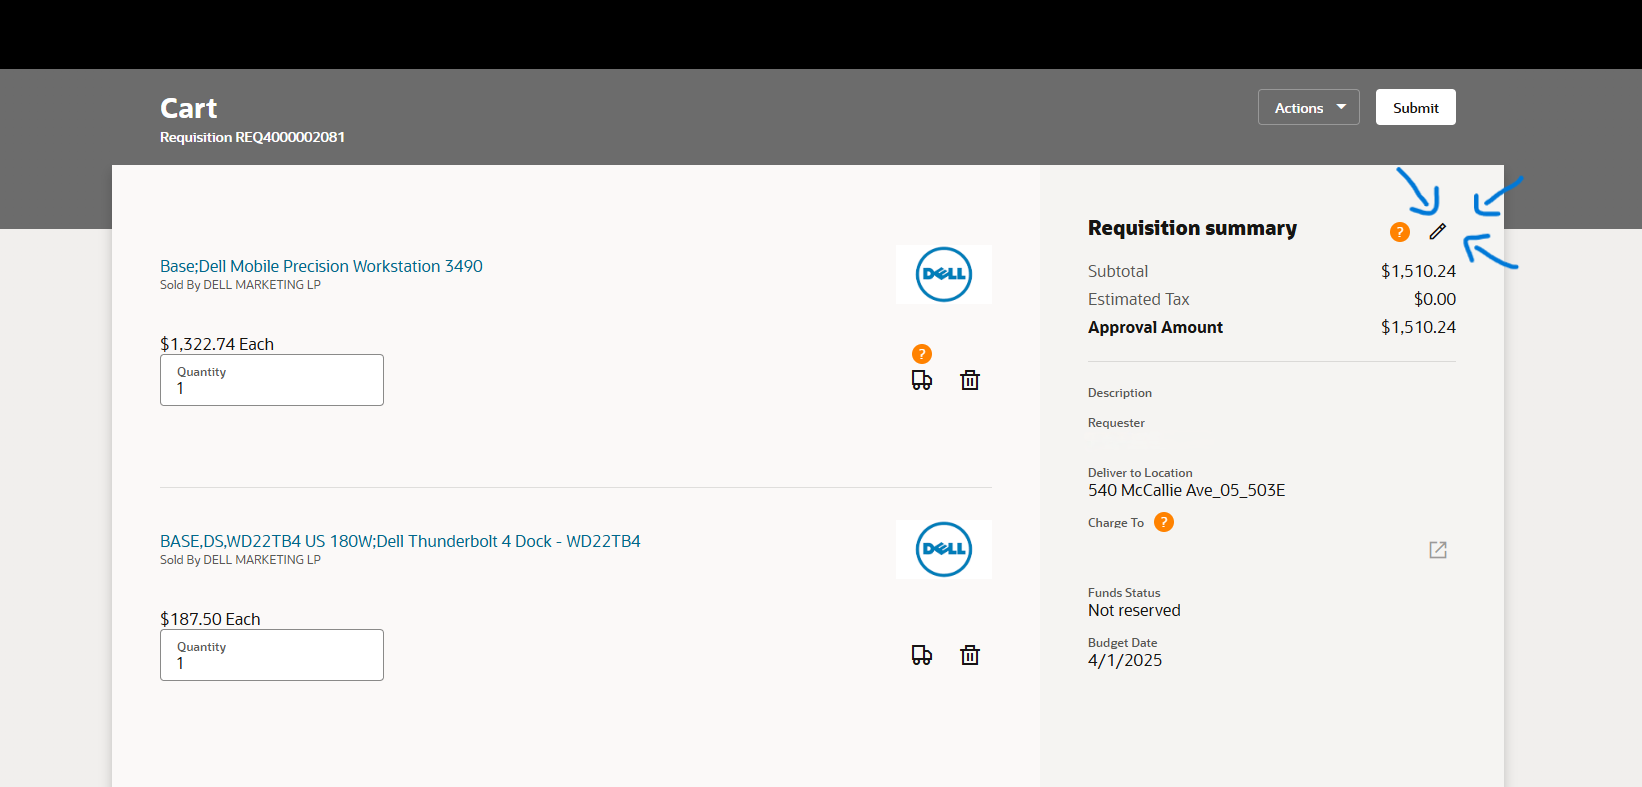Open the Actions dropdown menu
The width and height of the screenshot is (1642, 787).
tap(1308, 108)
